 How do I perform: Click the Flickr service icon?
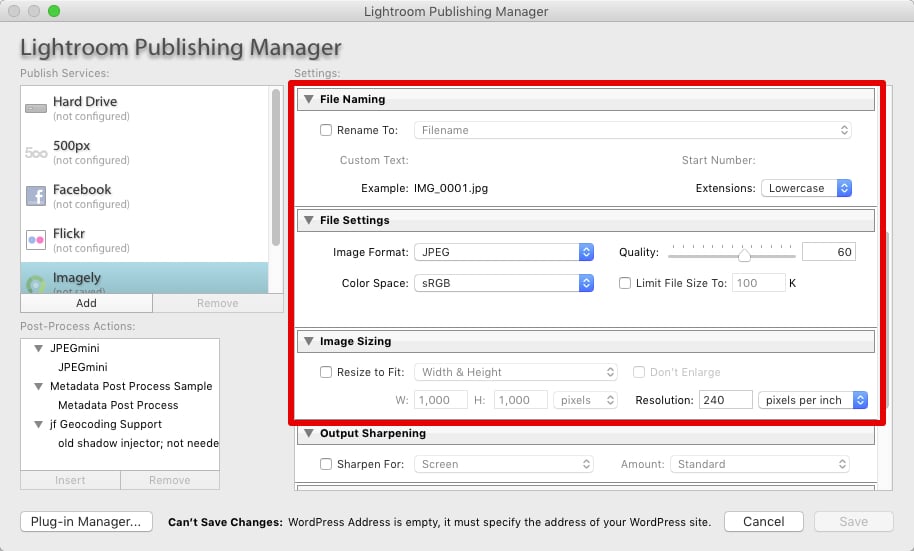pyautogui.click(x=36, y=240)
